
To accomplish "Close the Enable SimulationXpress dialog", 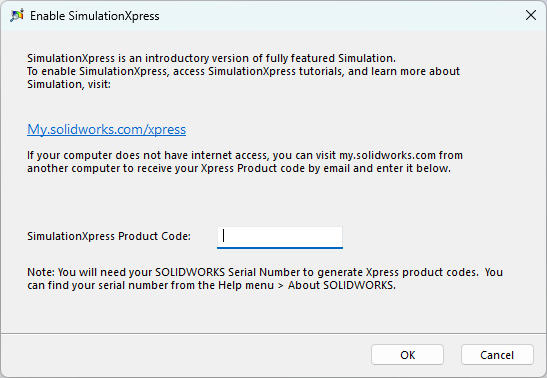I will click(531, 15).
